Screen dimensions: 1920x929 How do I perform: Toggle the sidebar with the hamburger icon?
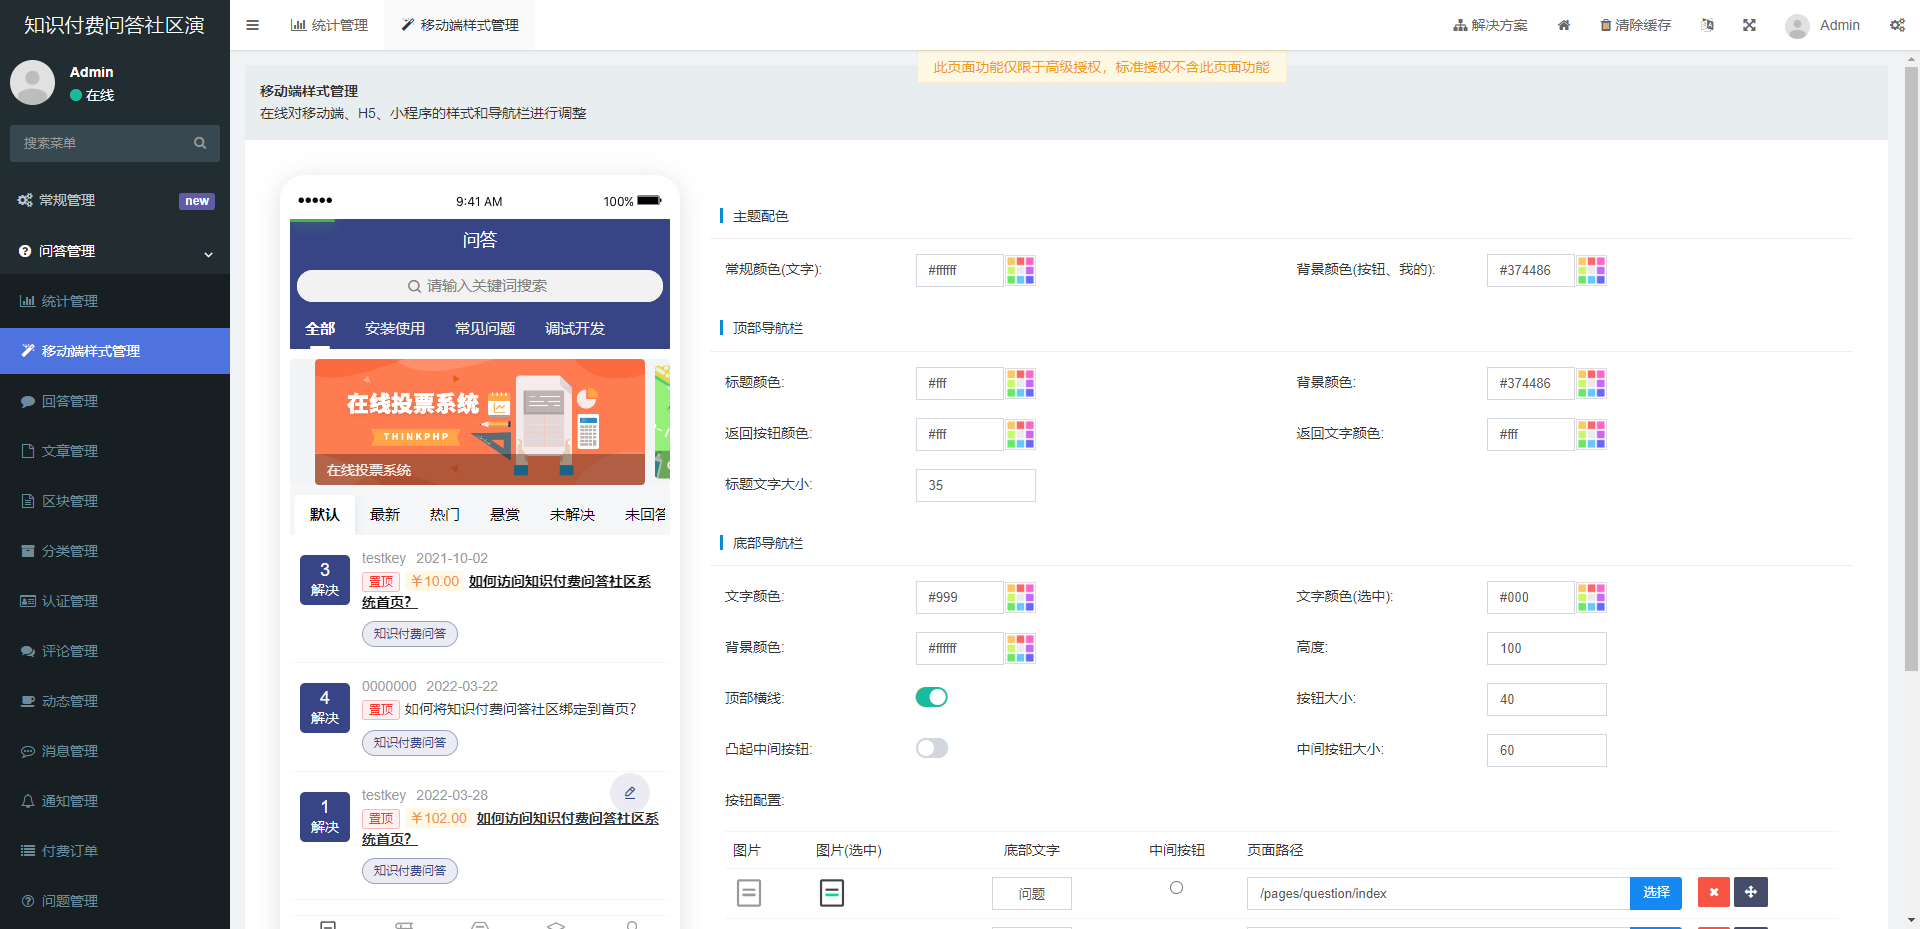[252, 25]
